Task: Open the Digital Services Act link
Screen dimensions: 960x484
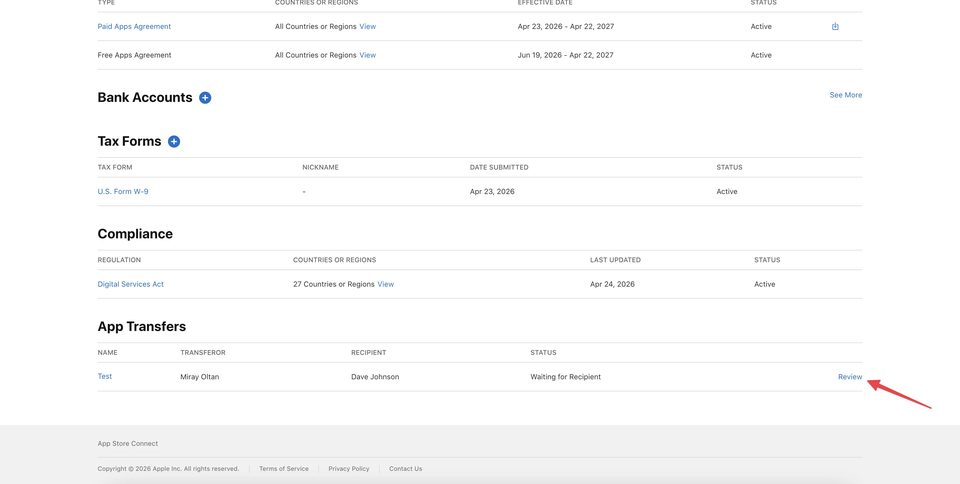Action: point(130,284)
